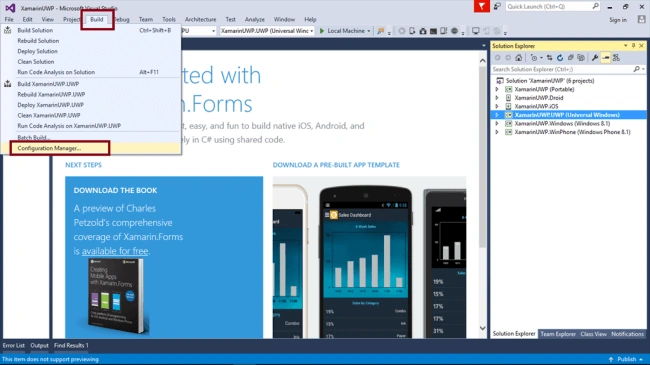Image resolution: width=650 pixels, height=365 pixels.
Task: Click the Find in Files toolbar icon
Action: (380, 31)
